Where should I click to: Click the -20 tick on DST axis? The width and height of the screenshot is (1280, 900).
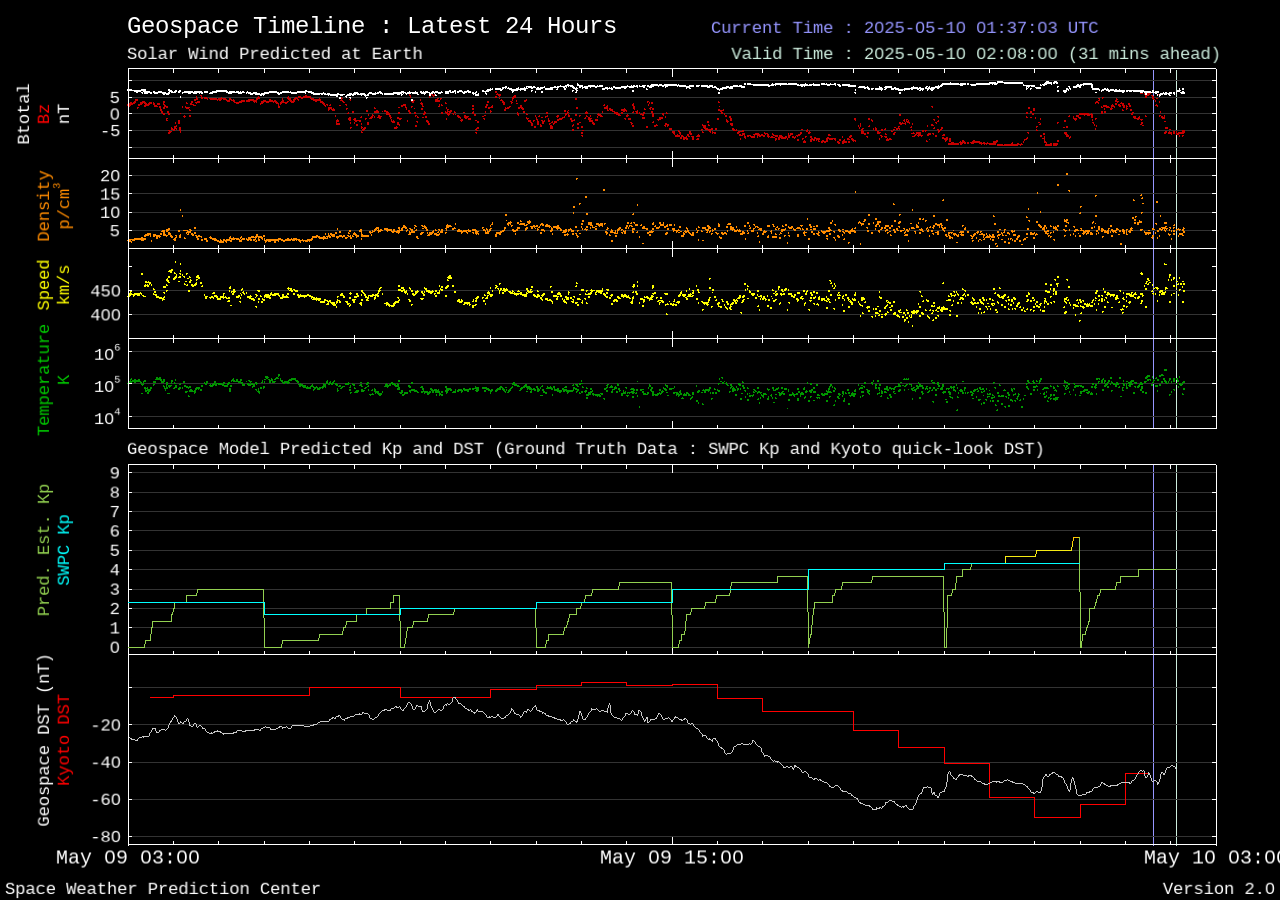click(x=107, y=725)
